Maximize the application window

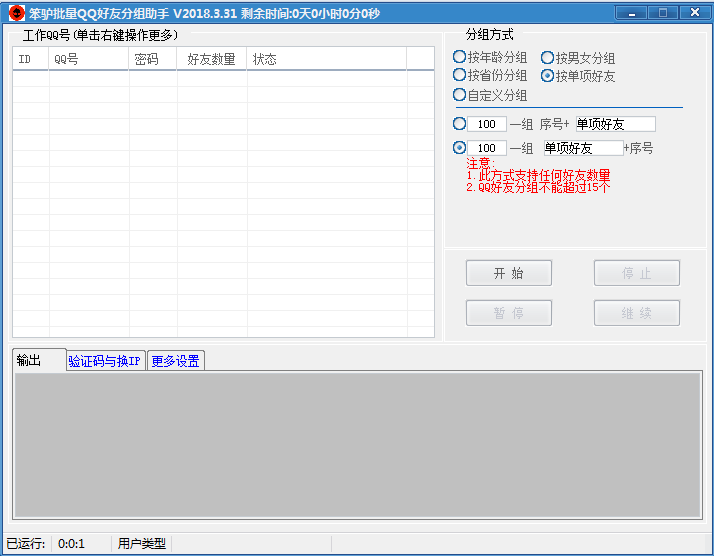[663, 13]
